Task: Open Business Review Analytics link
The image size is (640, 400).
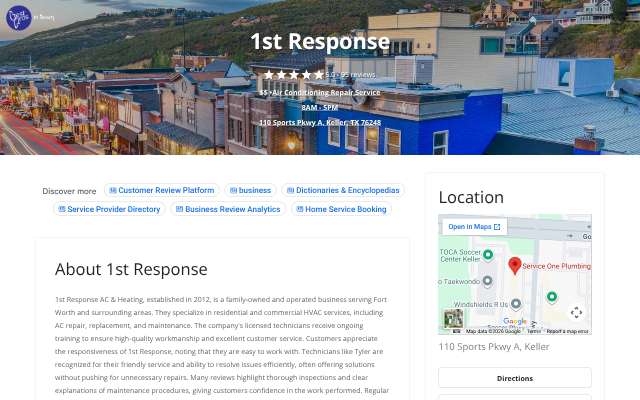Action: [x=228, y=209]
